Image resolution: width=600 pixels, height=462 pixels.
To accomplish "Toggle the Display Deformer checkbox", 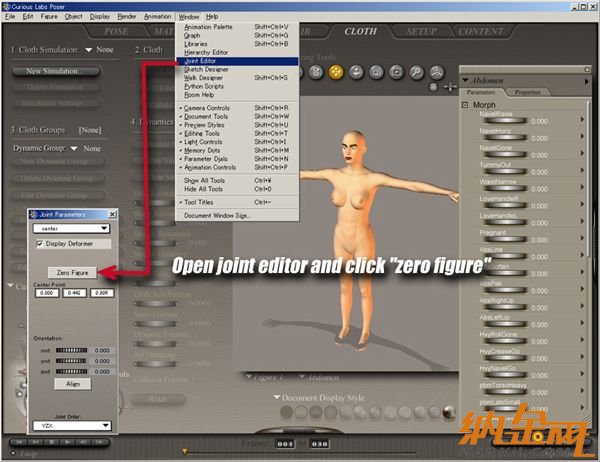I will click(39, 243).
